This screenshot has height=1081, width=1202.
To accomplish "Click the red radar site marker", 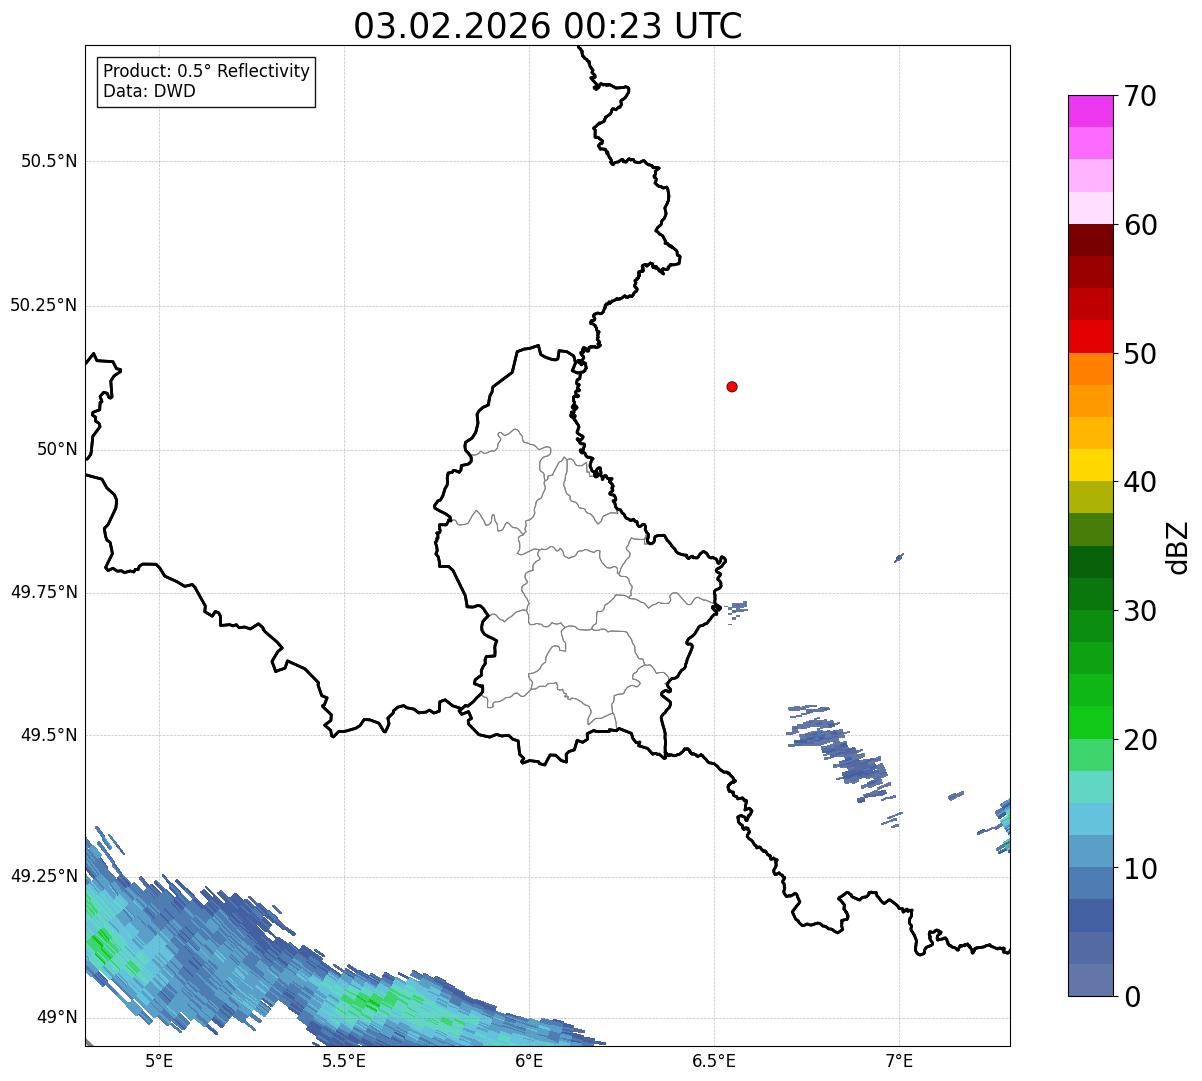I will tap(732, 386).
